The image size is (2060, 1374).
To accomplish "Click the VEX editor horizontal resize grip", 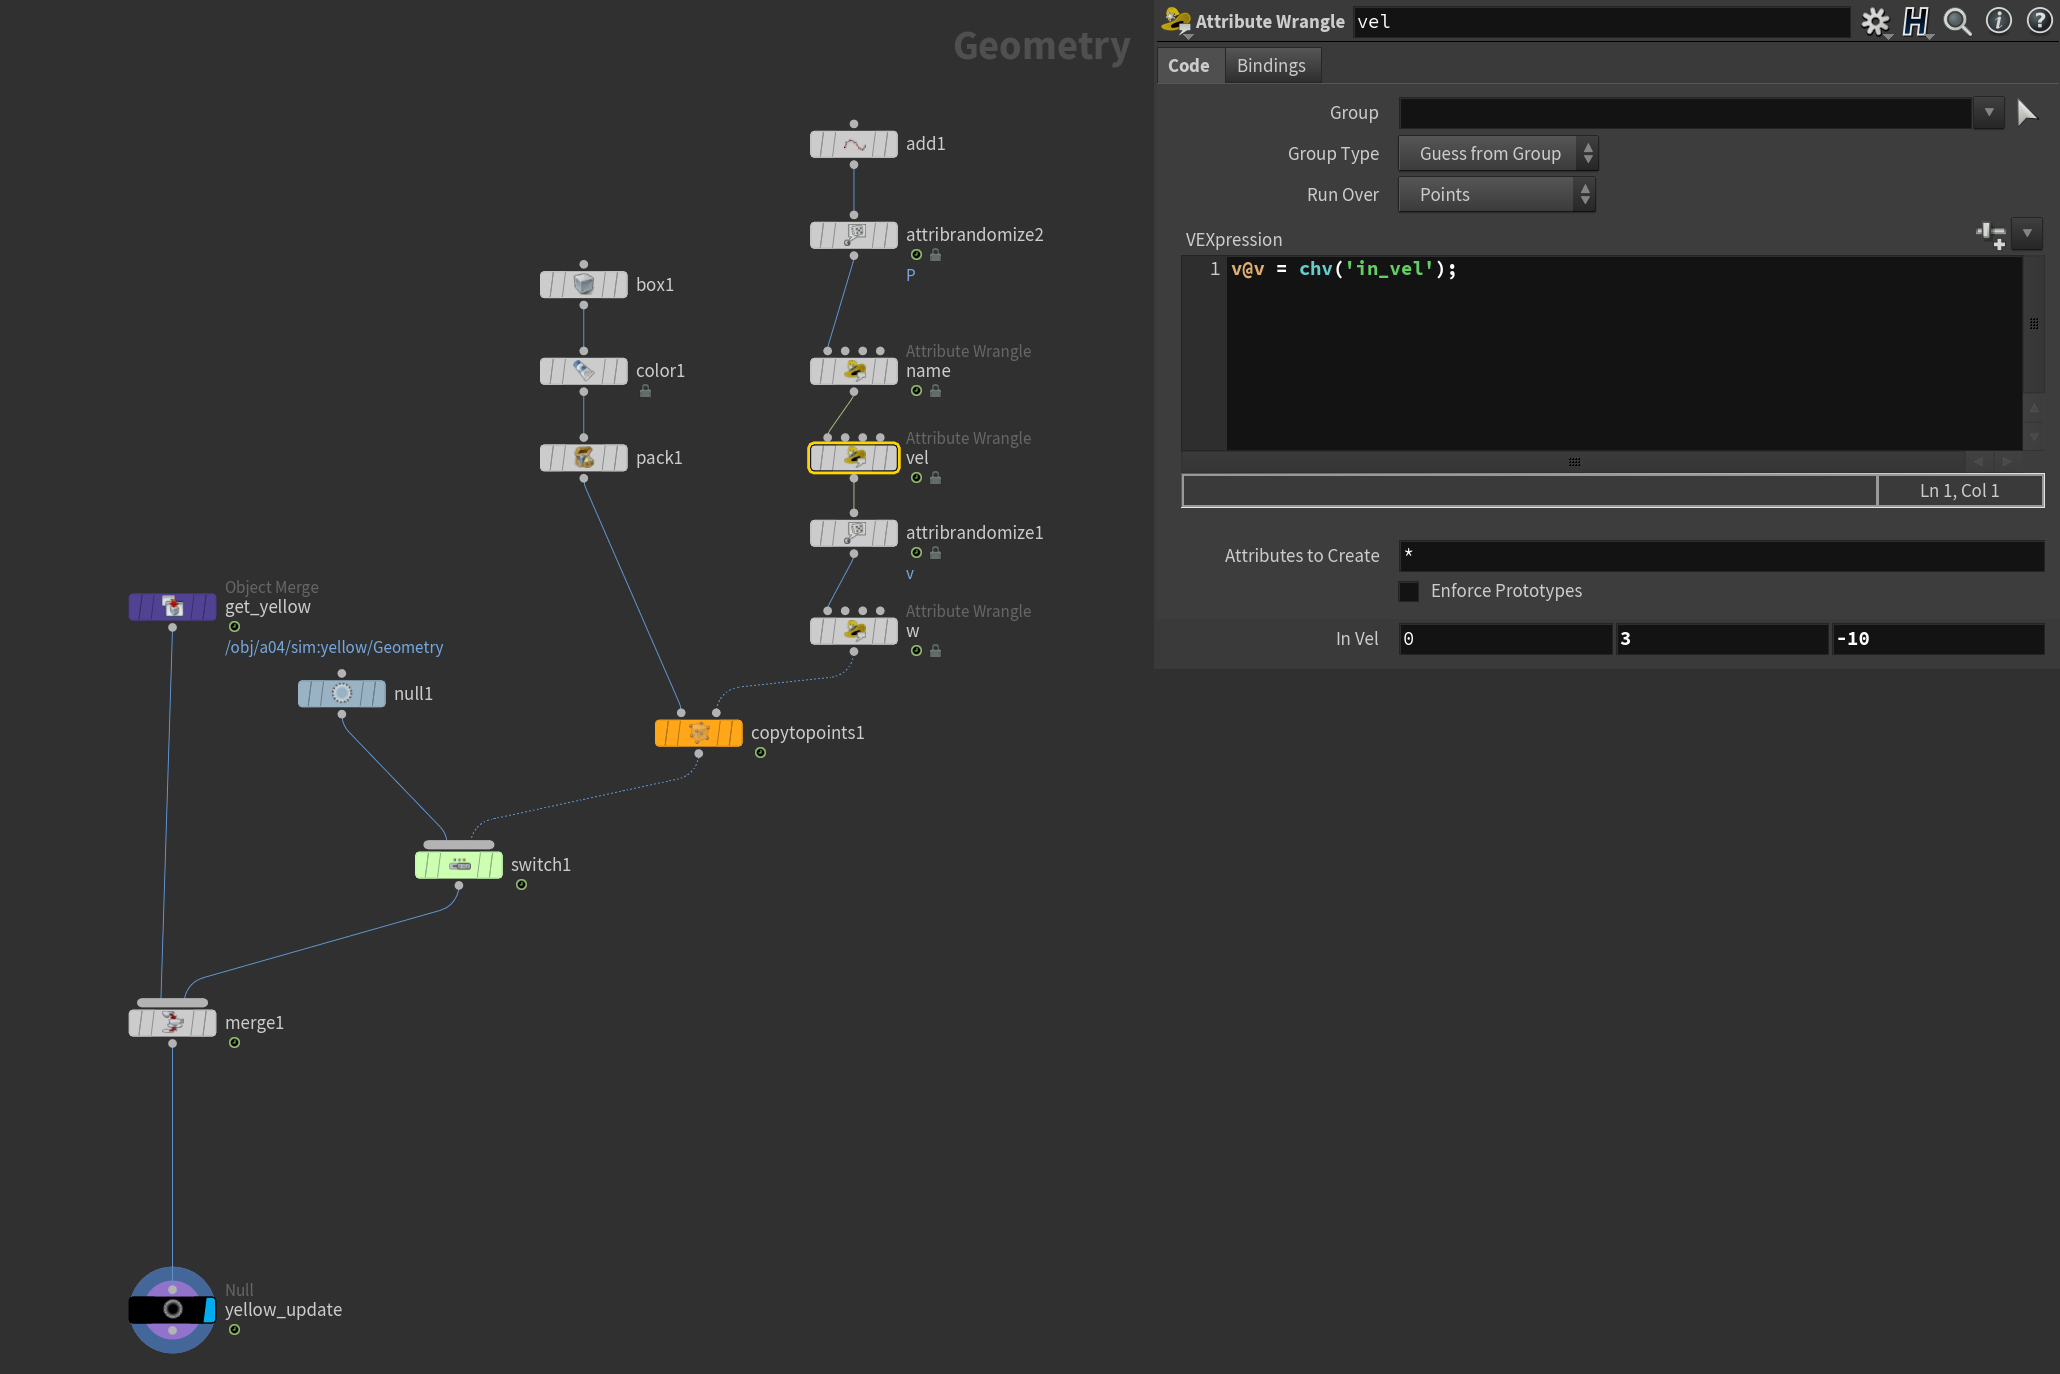I will tap(1574, 462).
